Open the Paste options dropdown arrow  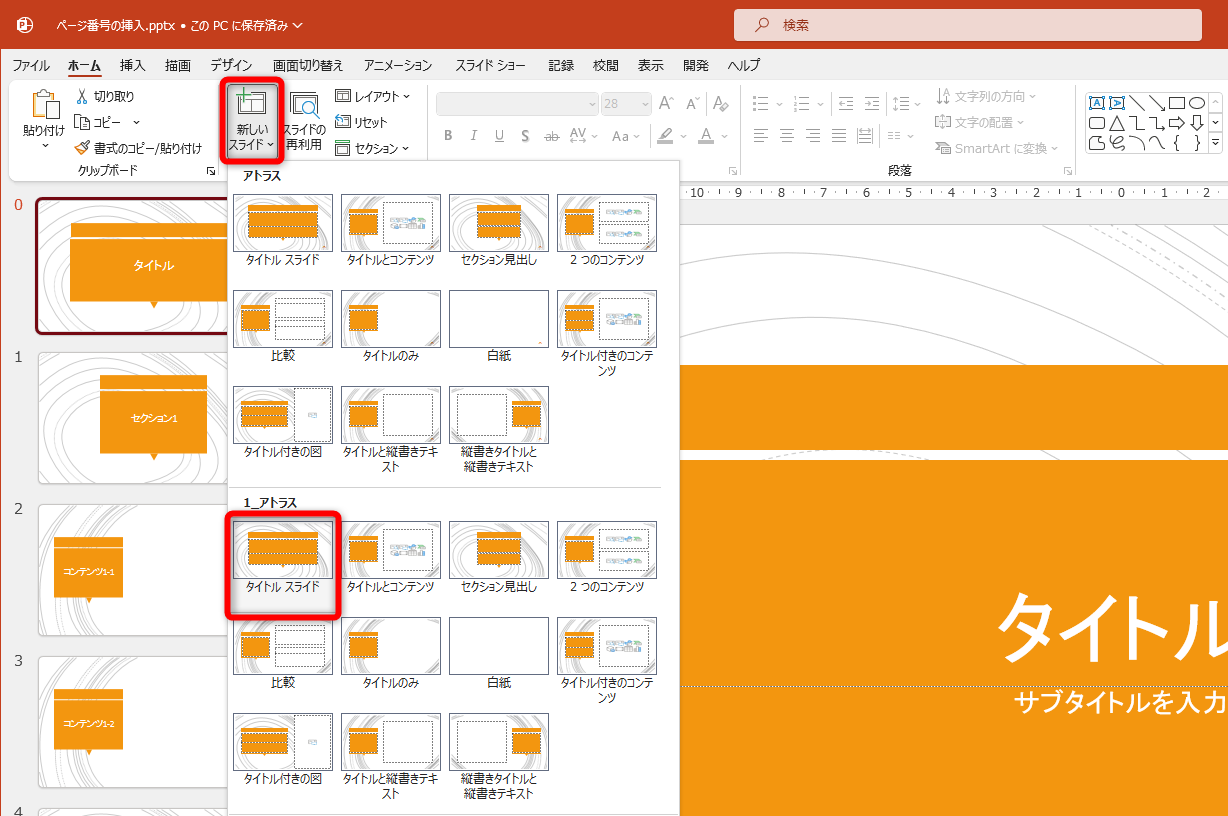[46, 146]
